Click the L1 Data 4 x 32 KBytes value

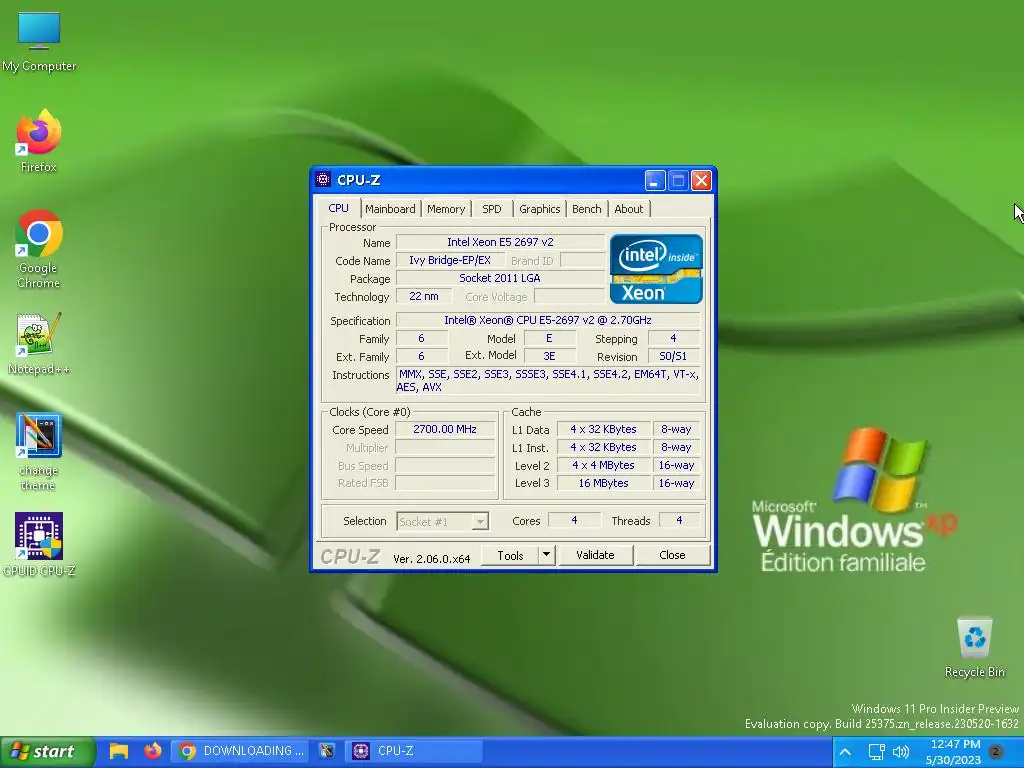point(603,429)
